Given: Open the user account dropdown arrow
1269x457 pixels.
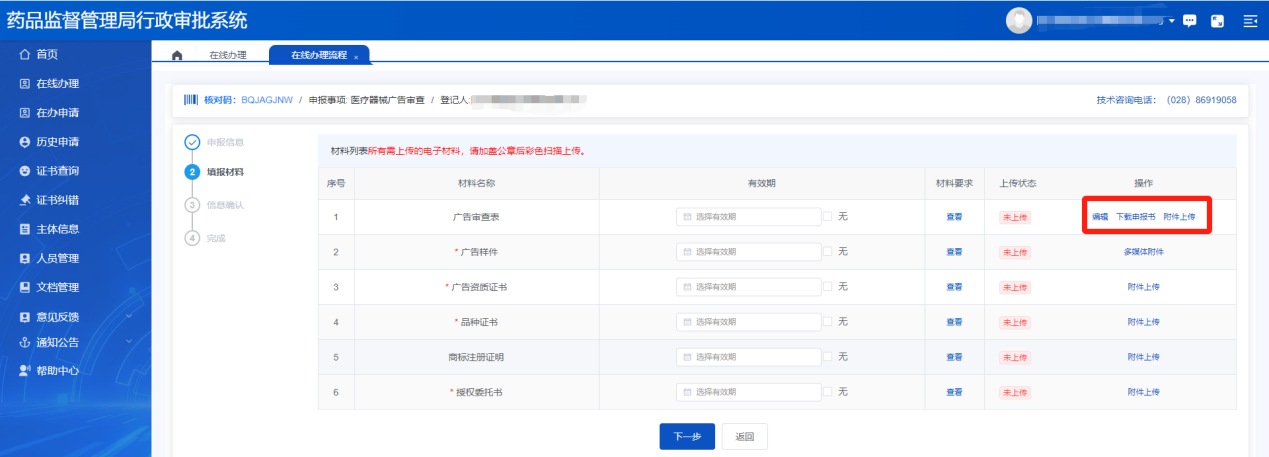Looking at the screenshot, I should 1171,21.
